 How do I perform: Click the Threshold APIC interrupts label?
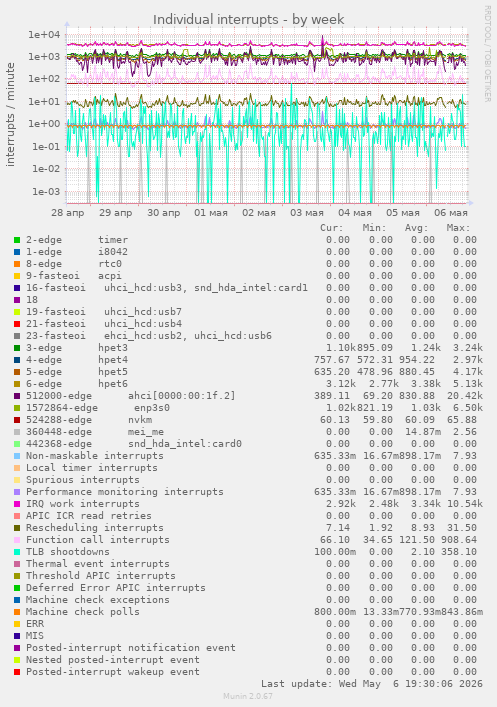coord(101,576)
